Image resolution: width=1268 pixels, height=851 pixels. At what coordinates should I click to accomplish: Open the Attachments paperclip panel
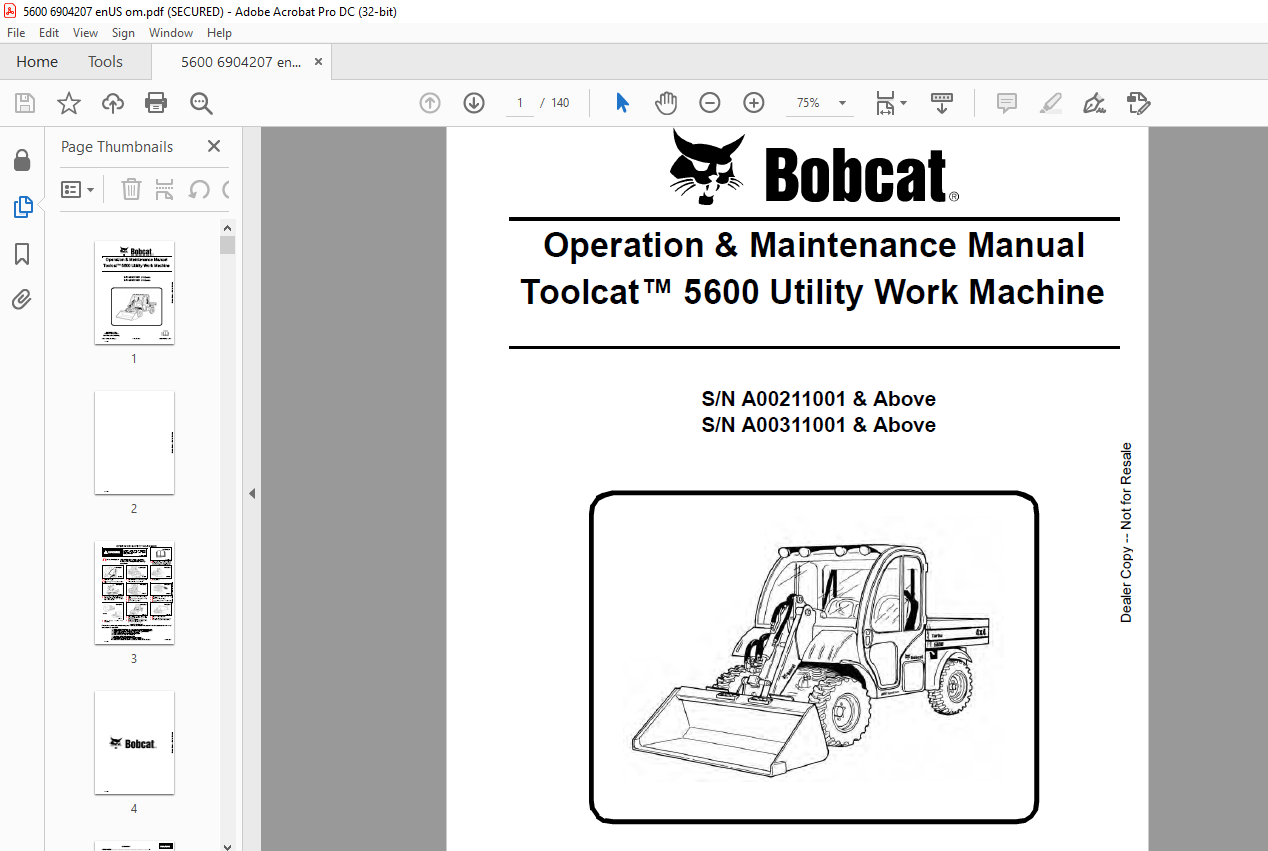[22, 299]
